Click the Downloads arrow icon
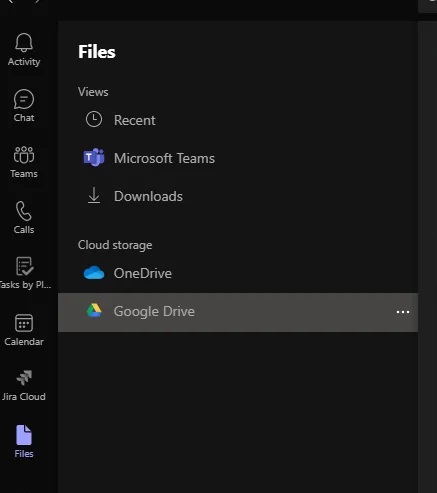437x493 pixels. (94, 195)
